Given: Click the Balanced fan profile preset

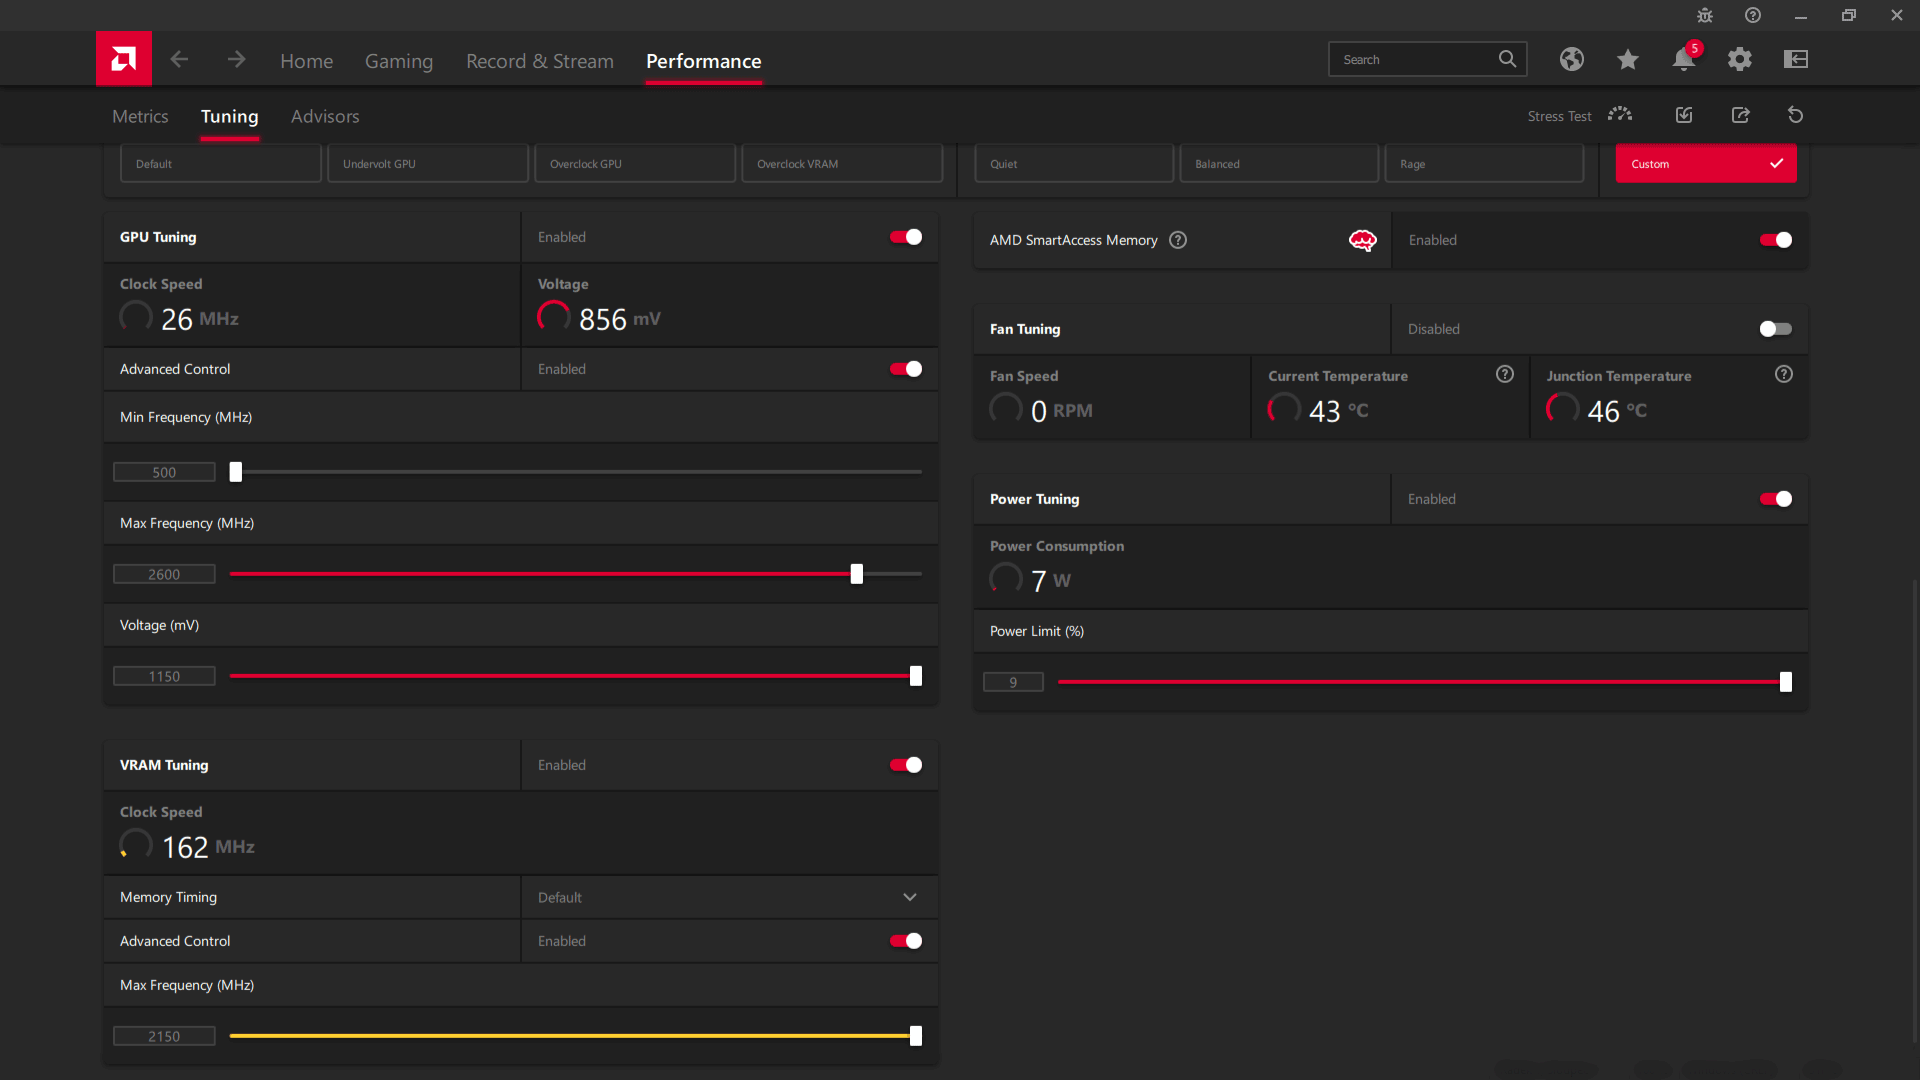Looking at the screenshot, I should [x=1276, y=164].
